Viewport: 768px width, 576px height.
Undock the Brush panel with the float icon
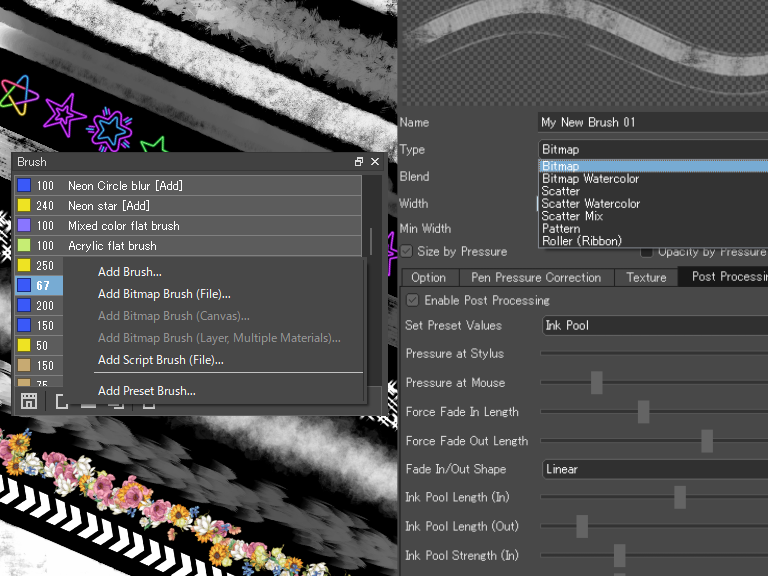coord(359,162)
